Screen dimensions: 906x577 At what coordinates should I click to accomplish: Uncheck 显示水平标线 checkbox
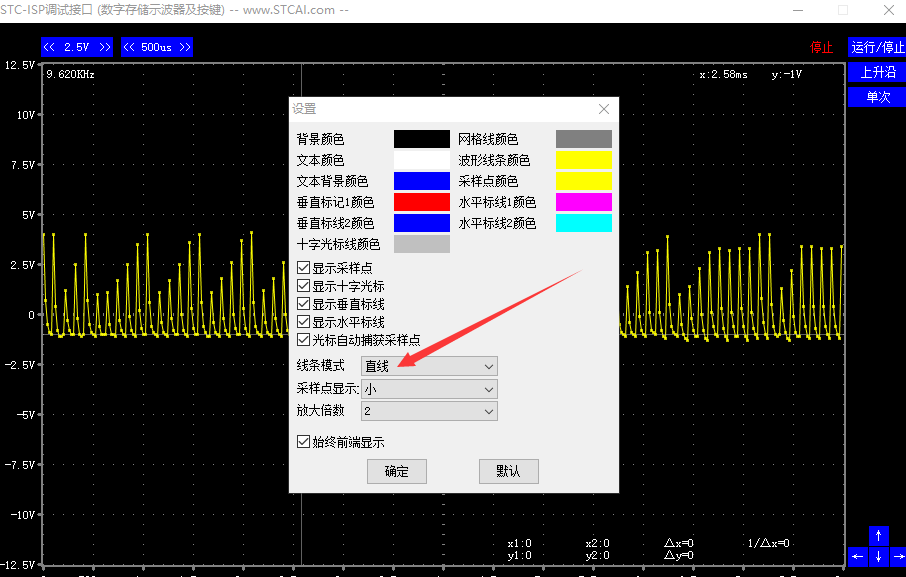coord(303,322)
